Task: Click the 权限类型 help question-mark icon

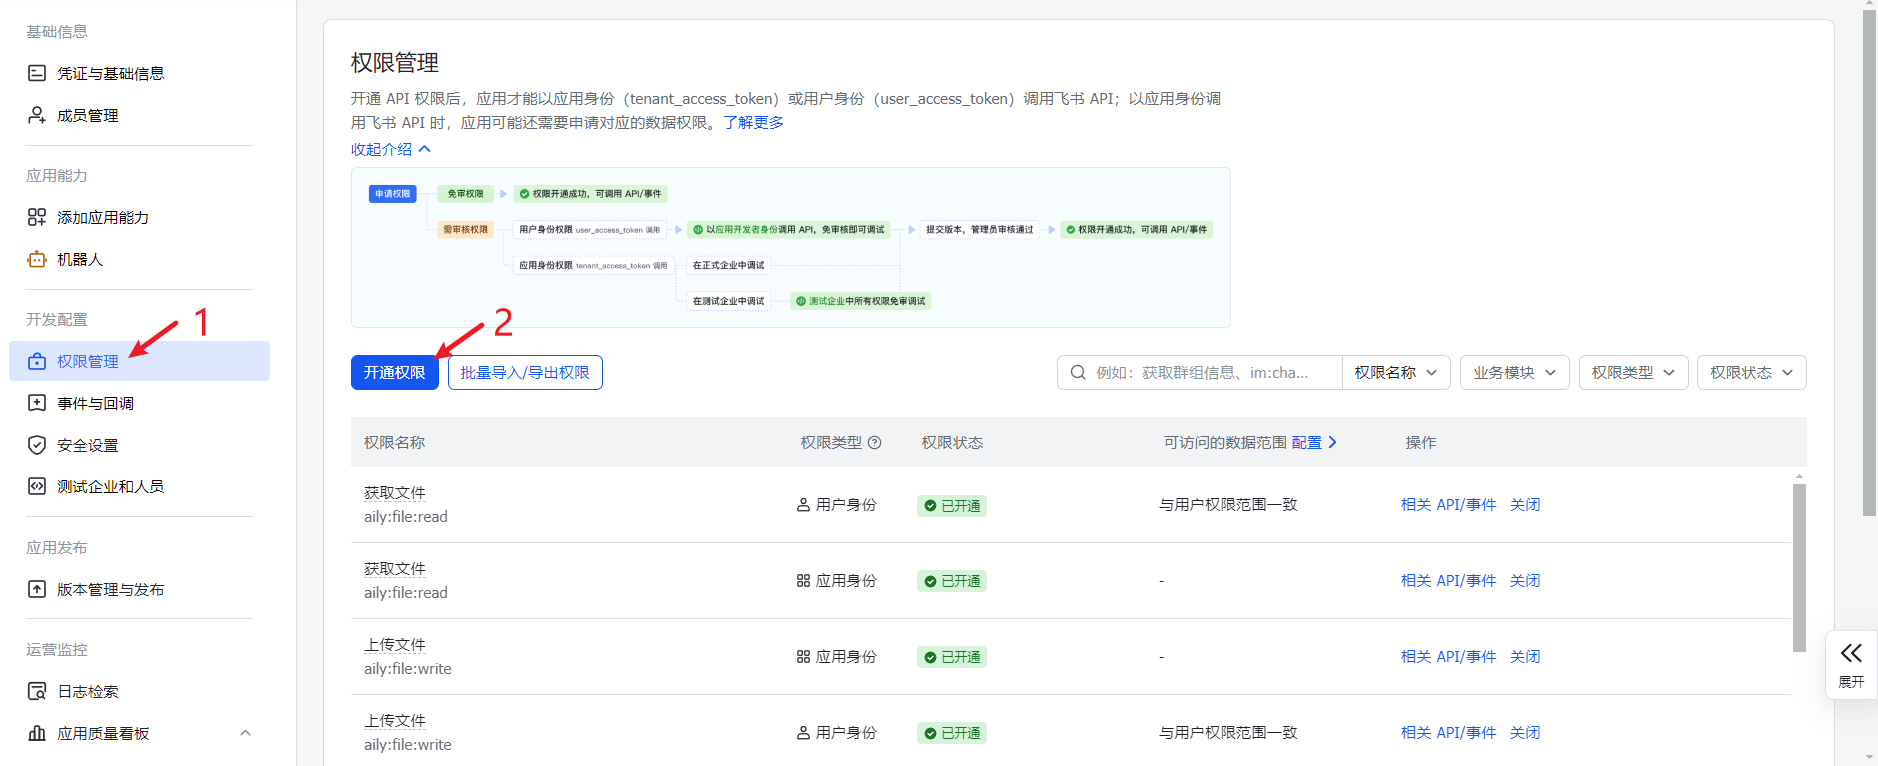Action: [874, 442]
